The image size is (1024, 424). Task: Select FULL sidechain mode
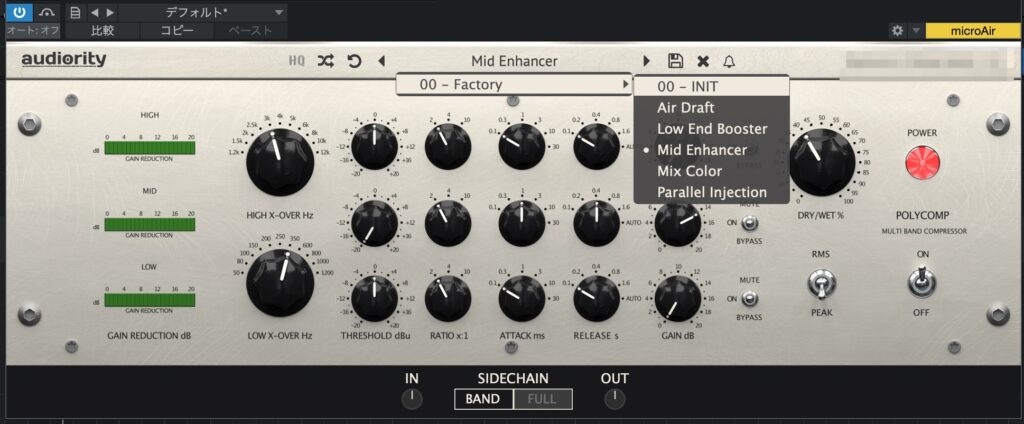coord(543,399)
